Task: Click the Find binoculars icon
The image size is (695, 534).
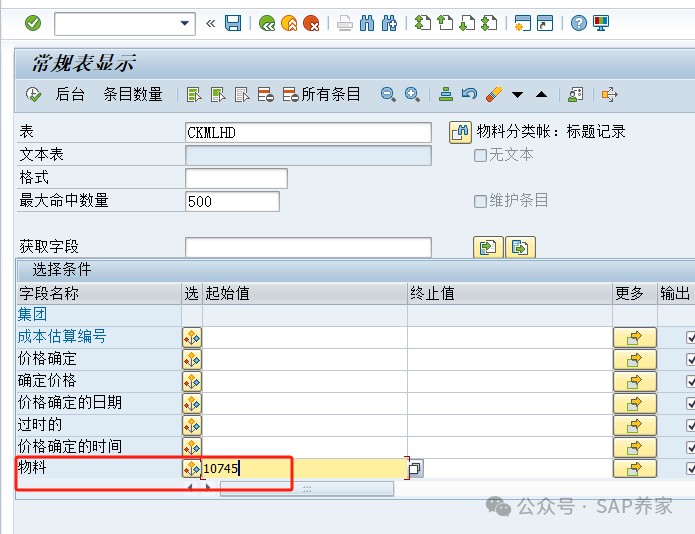Action: [367, 23]
